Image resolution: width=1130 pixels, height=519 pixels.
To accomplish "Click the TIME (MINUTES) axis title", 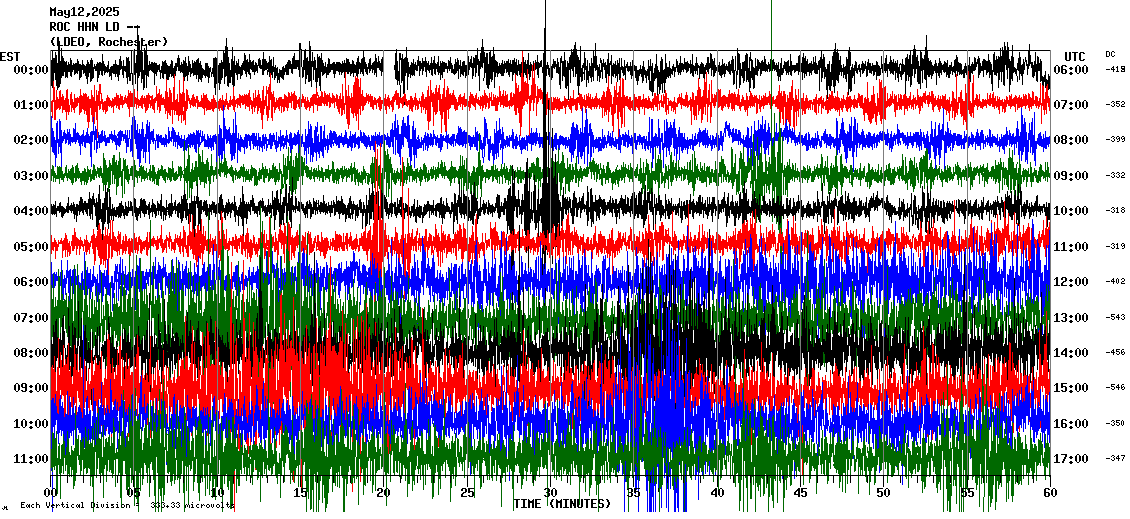I will [562, 504].
